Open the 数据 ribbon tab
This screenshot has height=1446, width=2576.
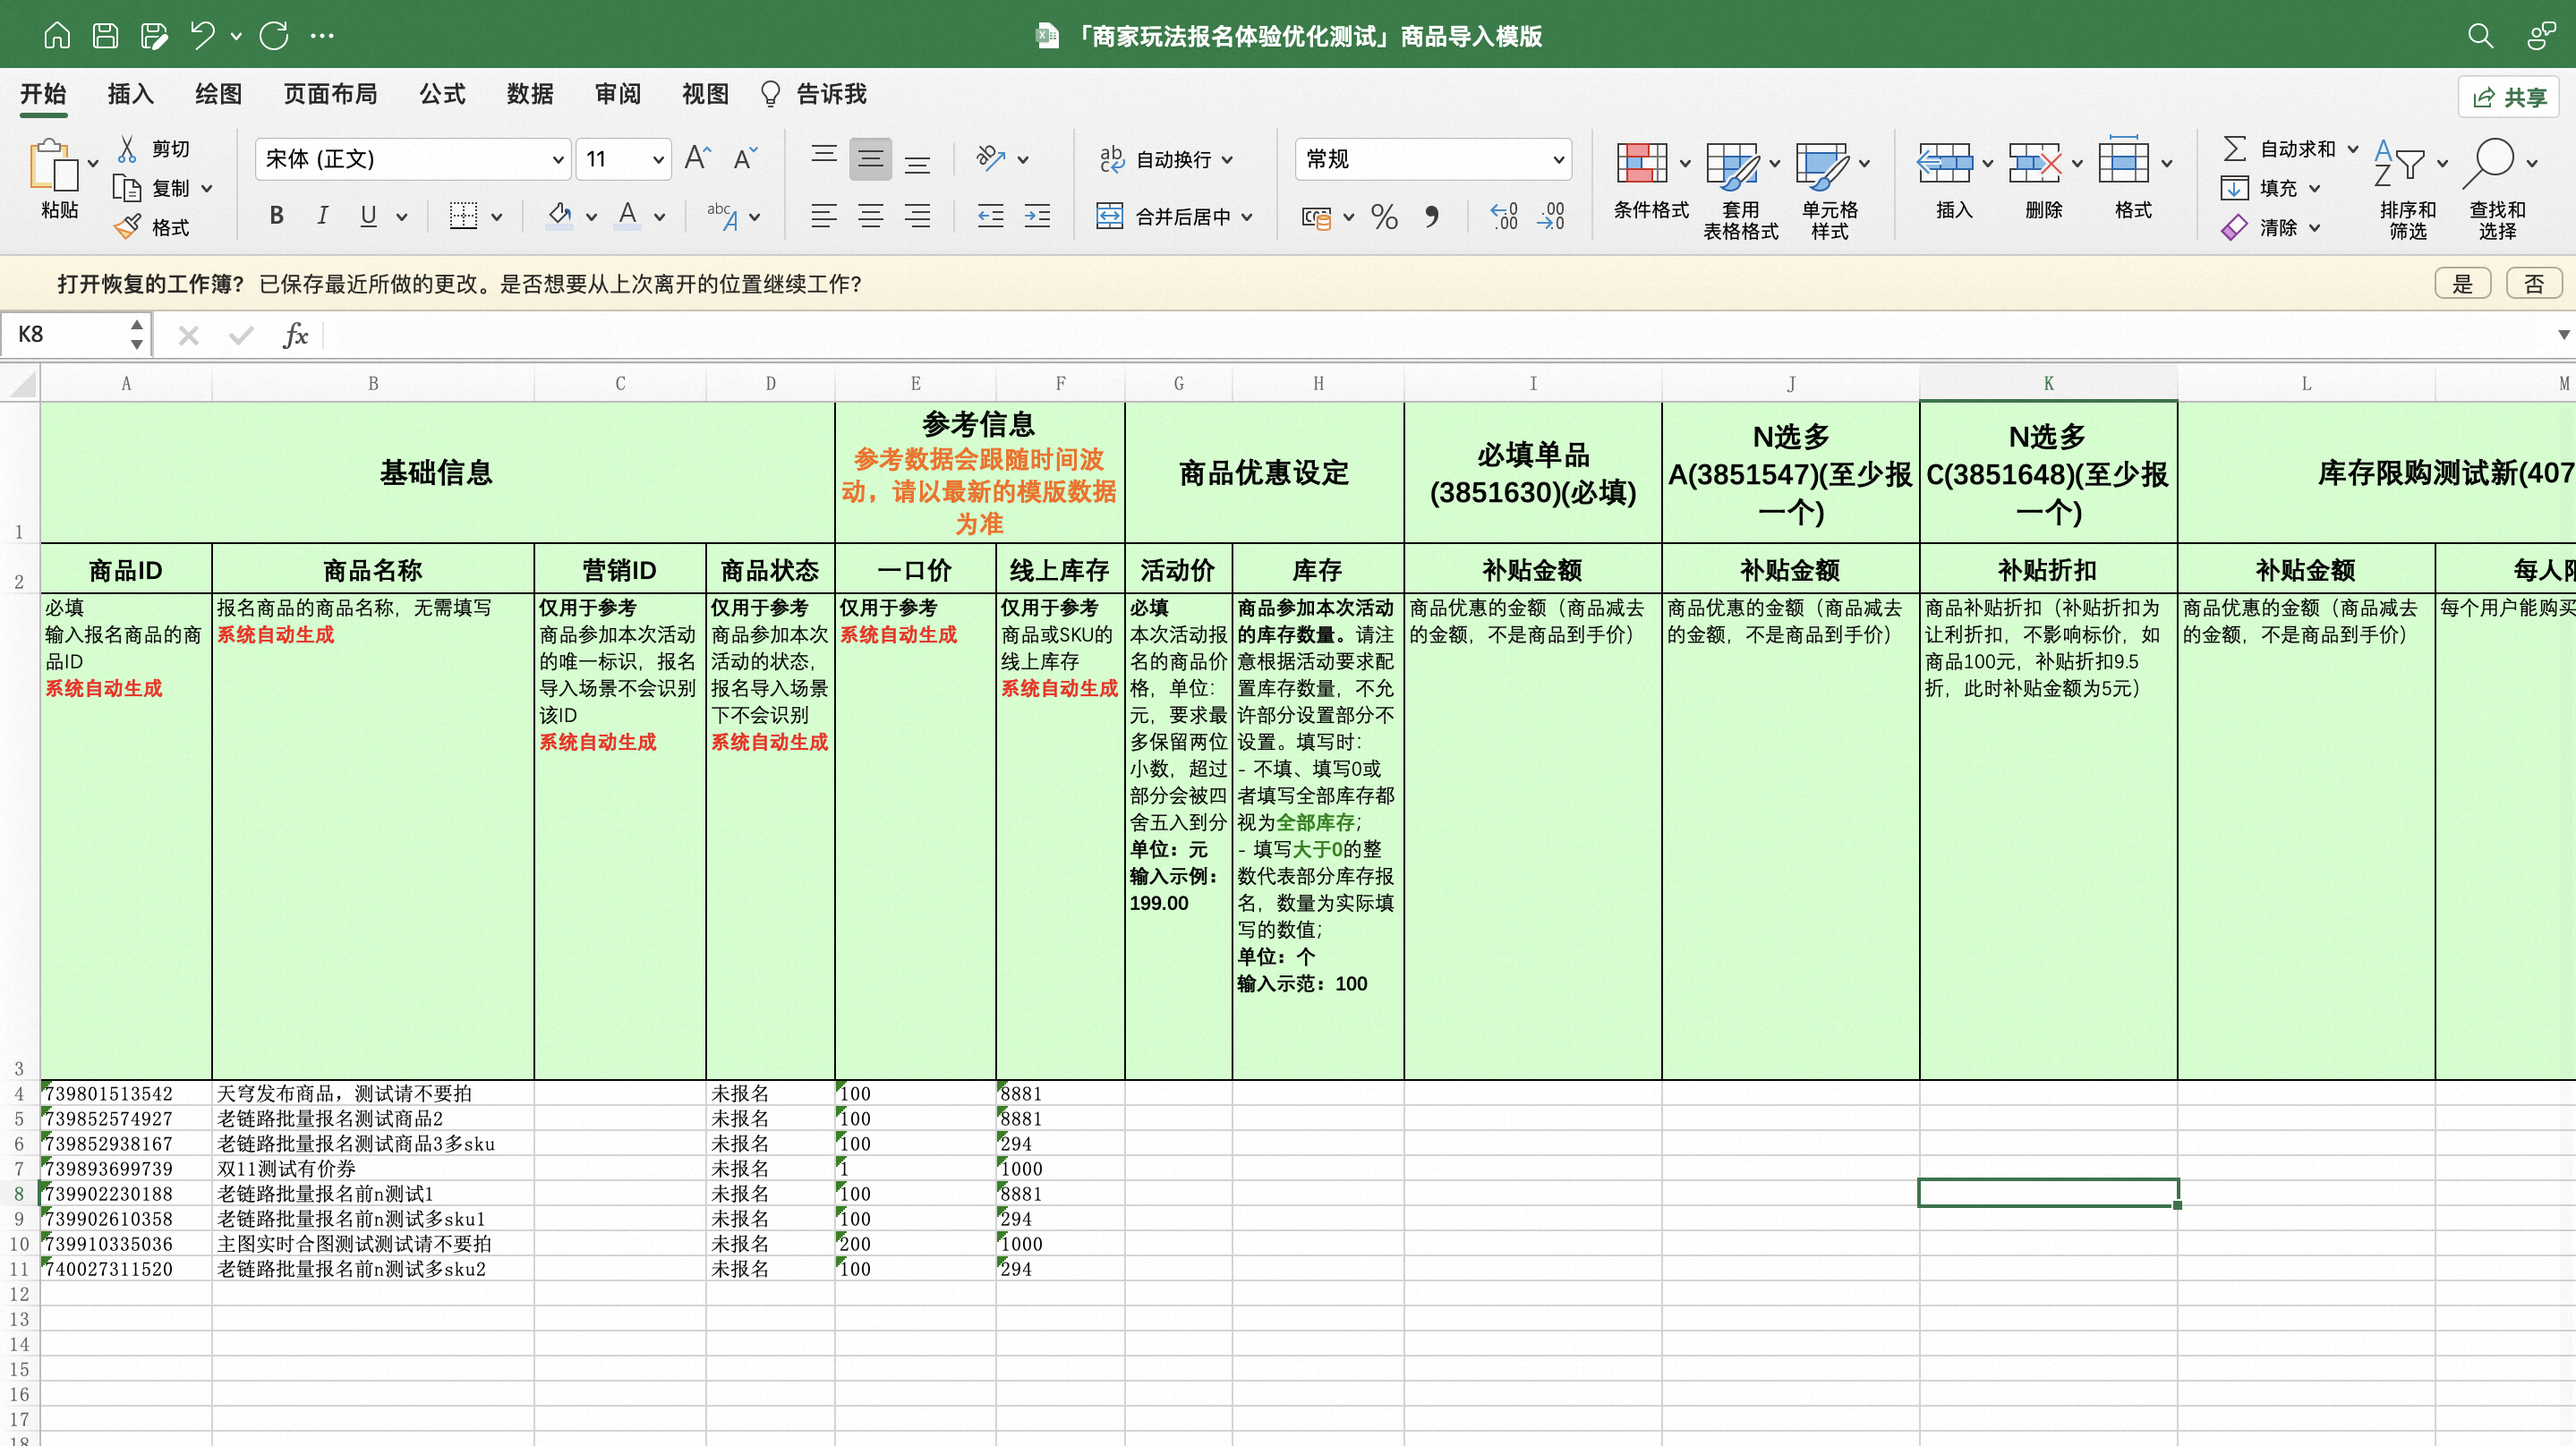(x=530, y=94)
